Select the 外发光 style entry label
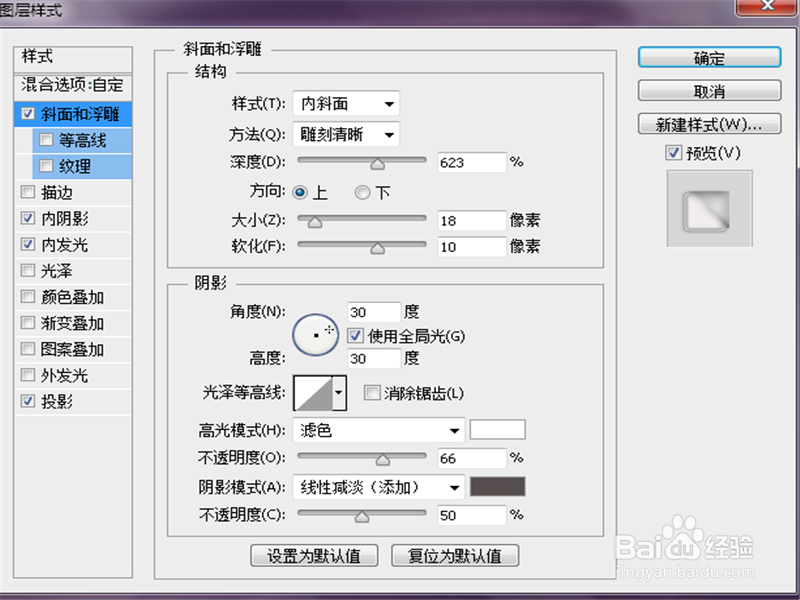This screenshot has width=800, height=600. click(64, 376)
